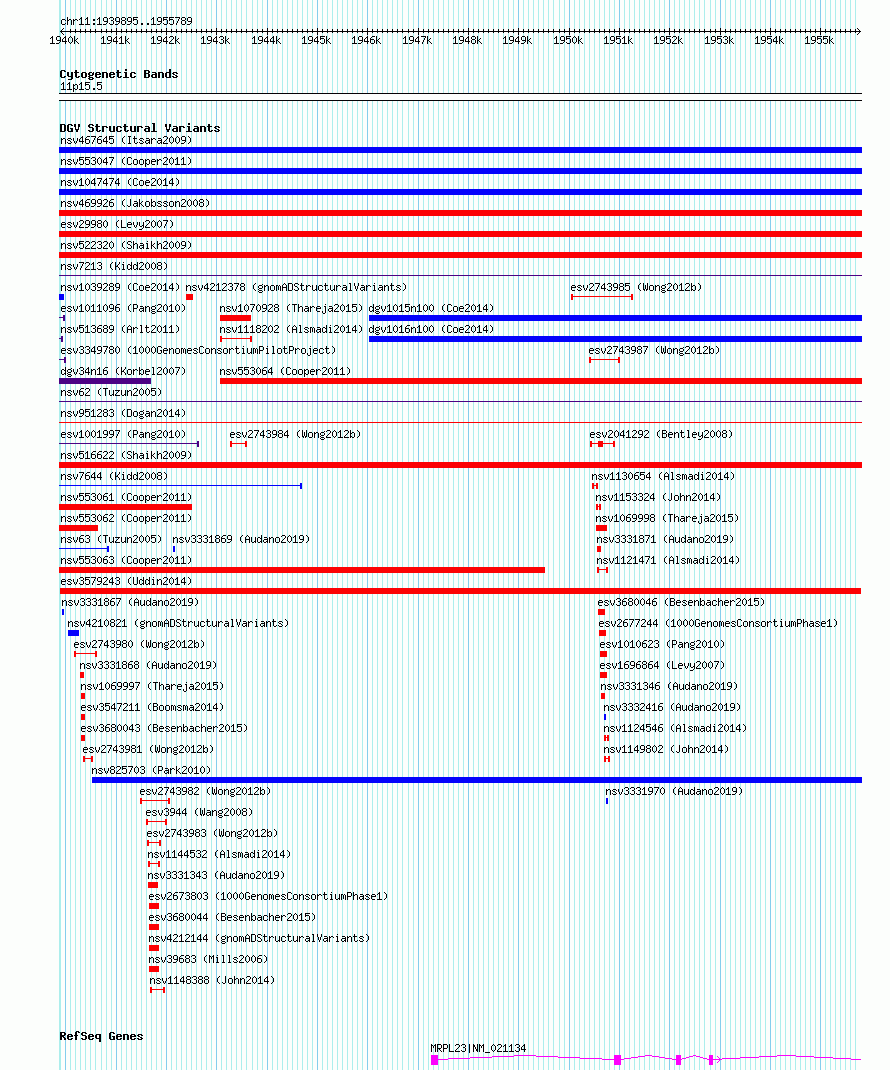This screenshot has height=1070, width=890.
Task: Select nsv1121471 (Alsmadi2014) label
Action: [668, 560]
